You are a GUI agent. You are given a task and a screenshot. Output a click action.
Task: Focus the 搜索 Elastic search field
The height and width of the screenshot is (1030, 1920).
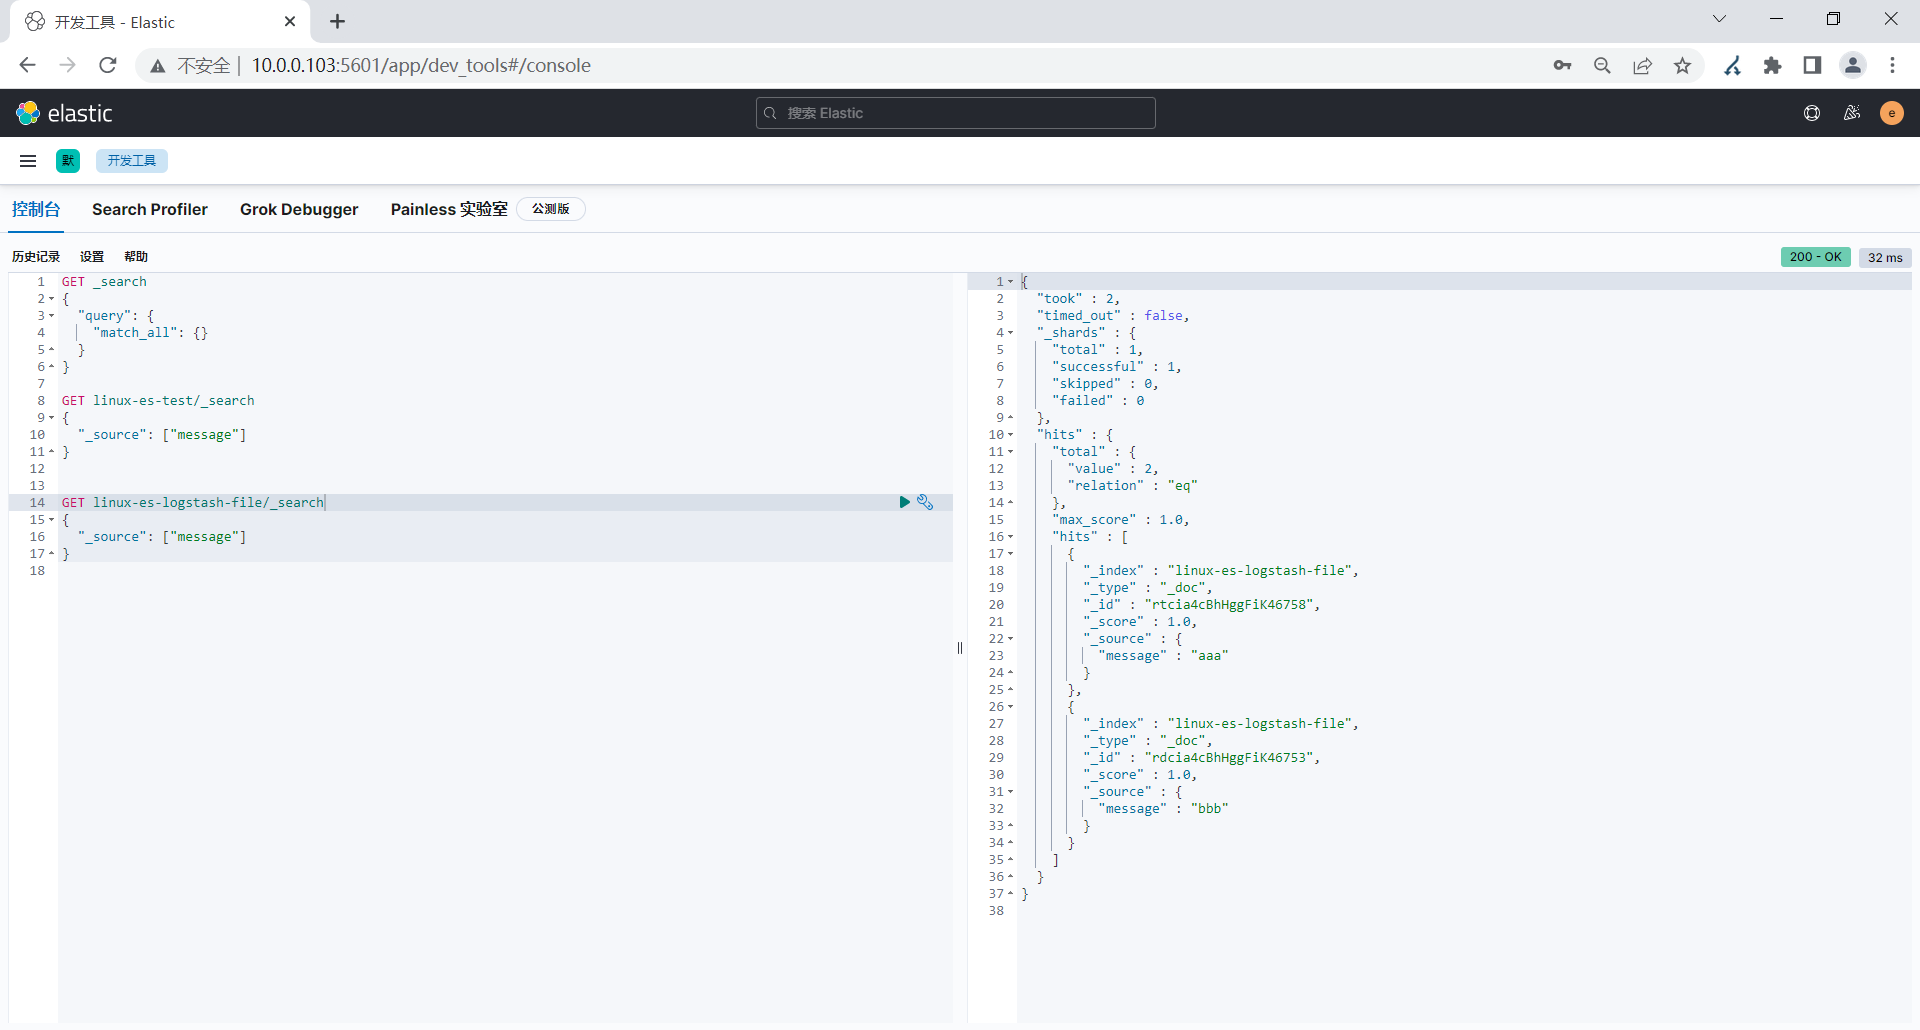pos(955,113)
